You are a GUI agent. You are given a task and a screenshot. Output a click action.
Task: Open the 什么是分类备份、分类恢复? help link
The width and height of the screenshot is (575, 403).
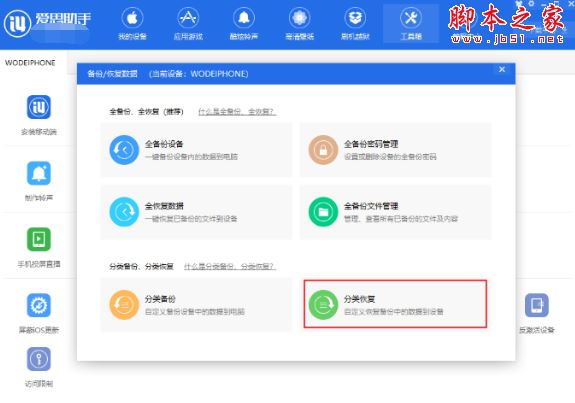coord(230,266)
